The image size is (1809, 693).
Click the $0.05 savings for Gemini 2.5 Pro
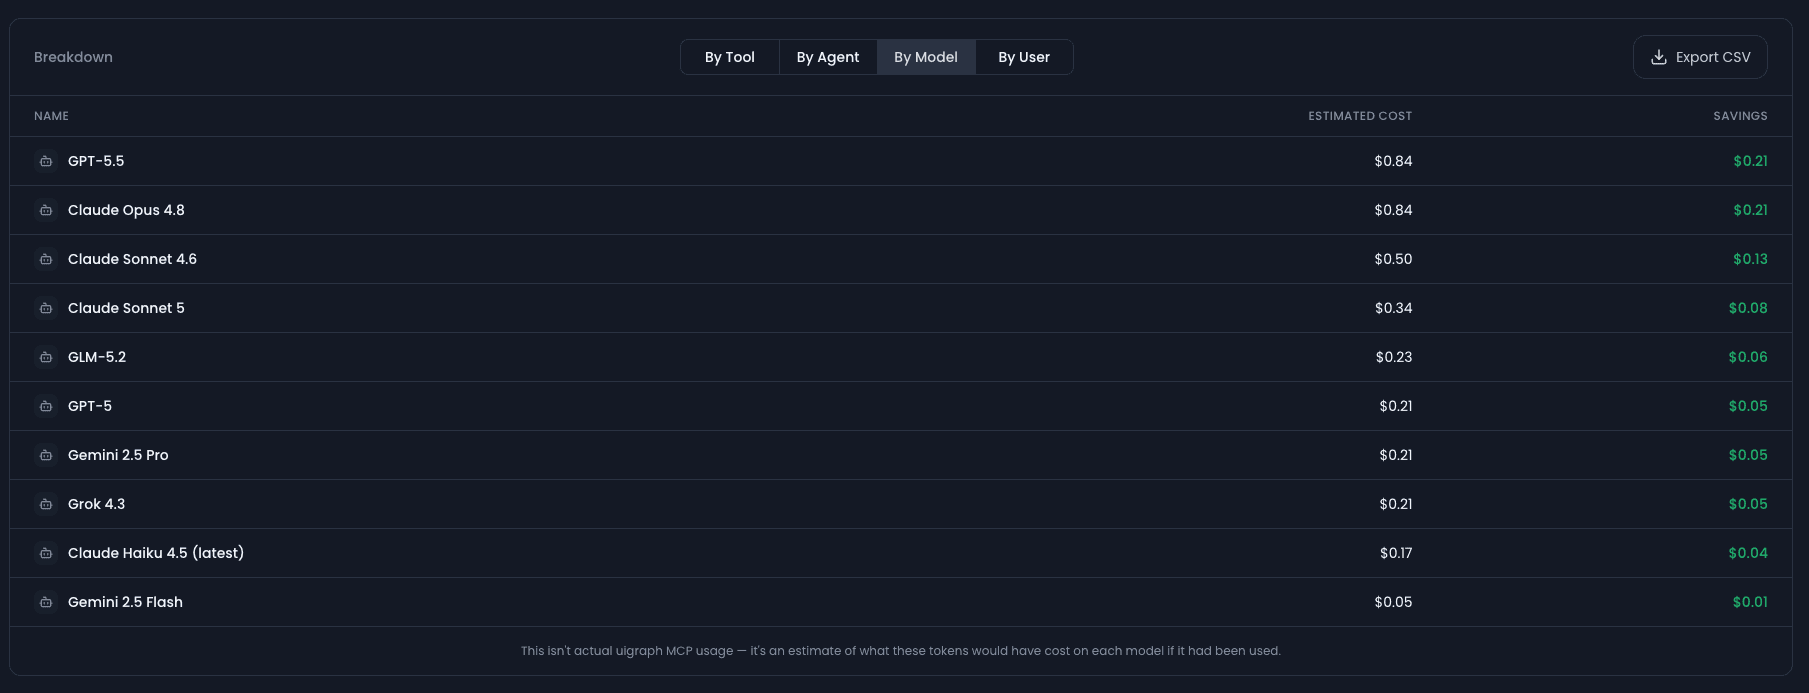[x=1748, y=455]
